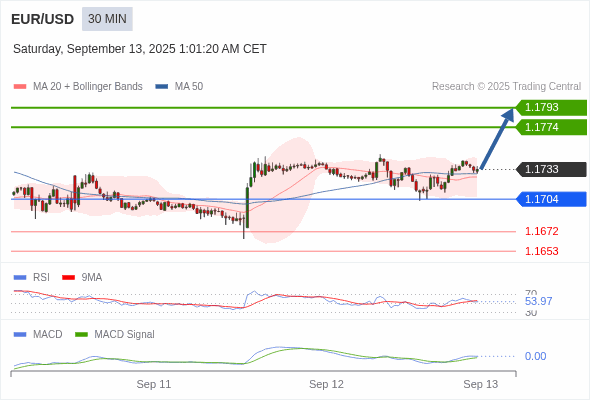590x400 pixels.
Task: Click the 1.1793 resistance price tag
Action: coord(551,108)
